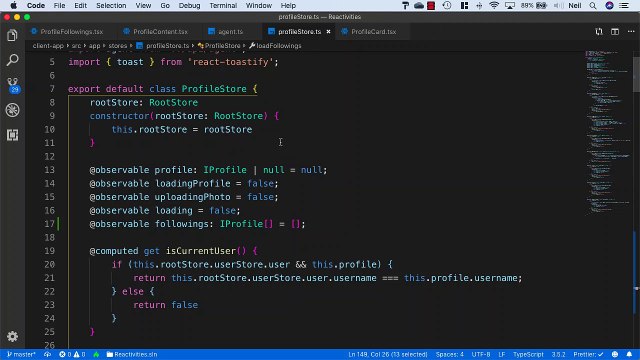The height and width of the screenshot is (360, 640).
Task: Click the open changes compare icon
Action: point(599,31)
